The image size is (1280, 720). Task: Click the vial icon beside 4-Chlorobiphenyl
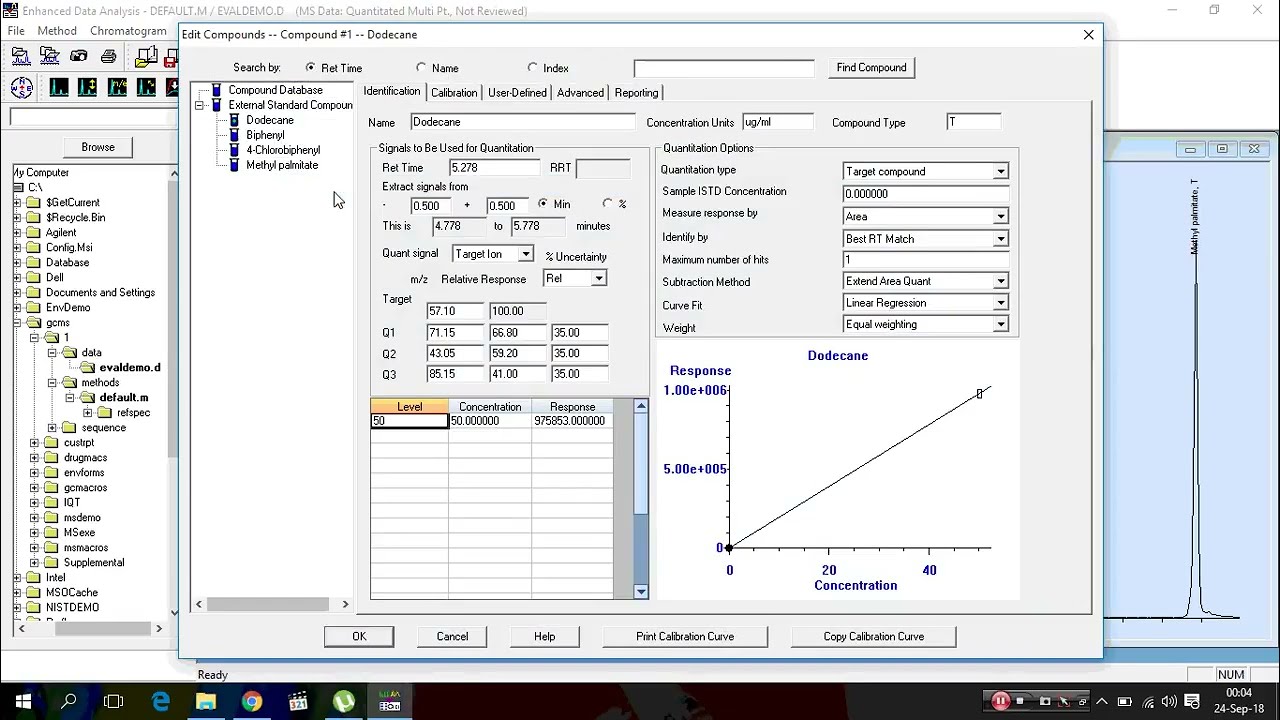235,150
